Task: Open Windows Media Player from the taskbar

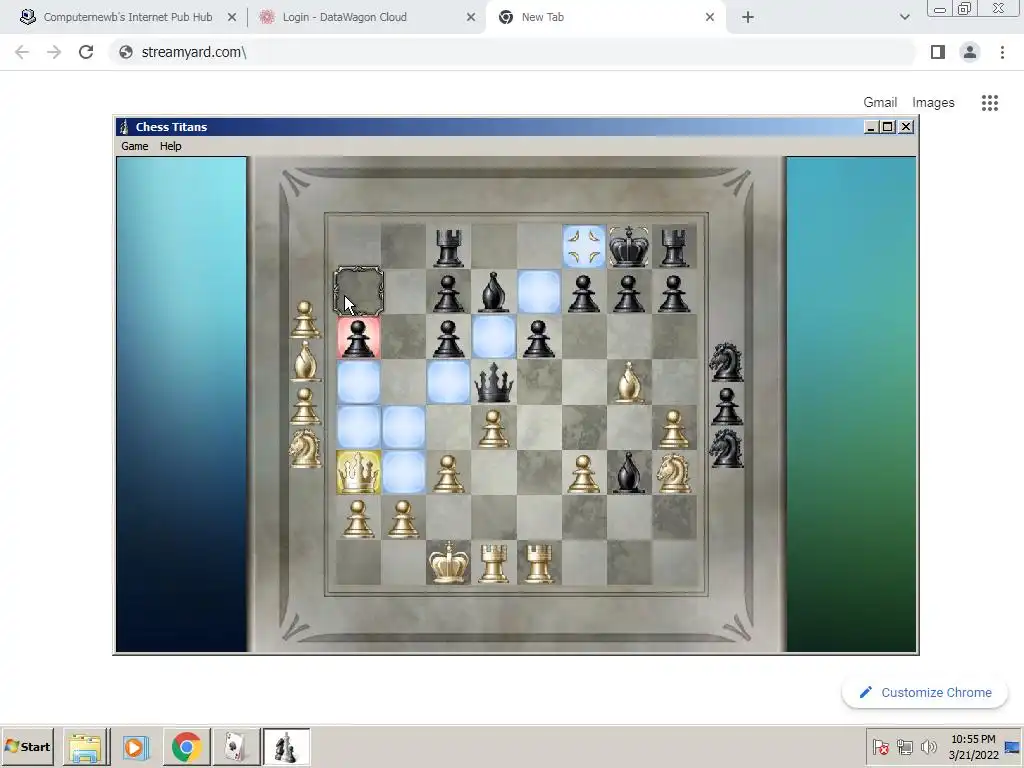Action: coord(136,746)
